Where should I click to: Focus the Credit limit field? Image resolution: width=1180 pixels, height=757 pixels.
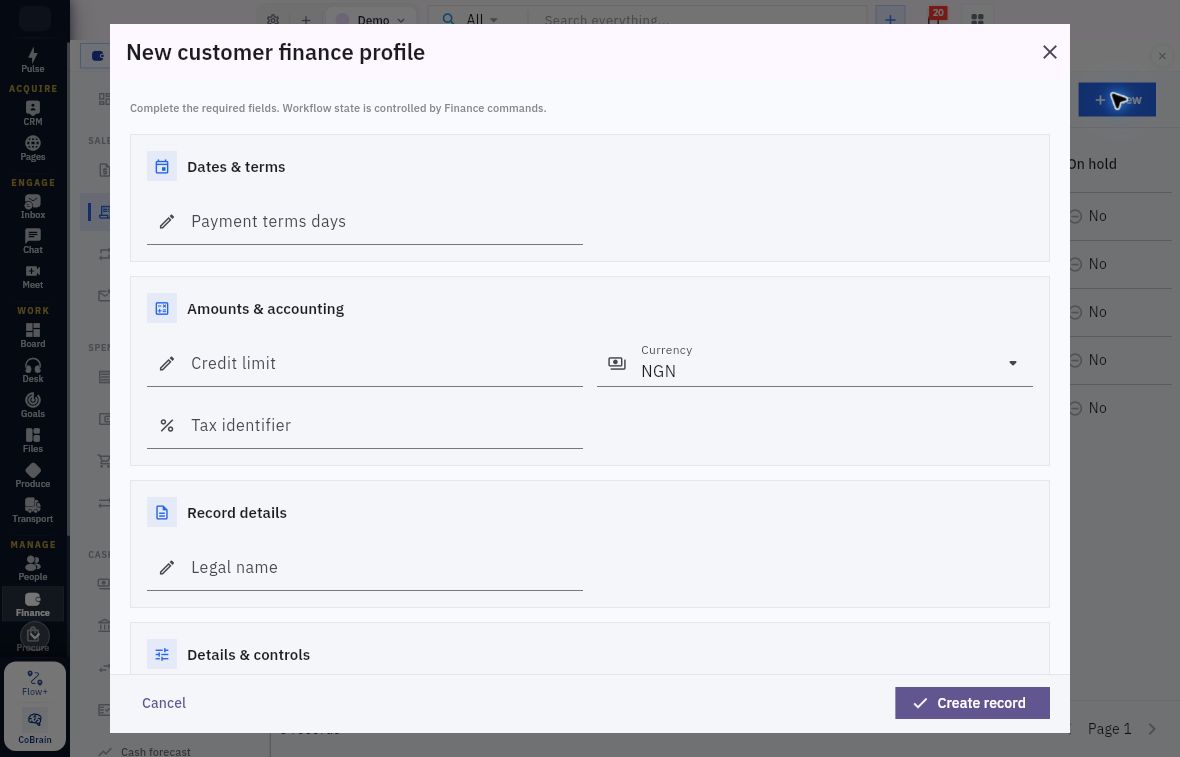[x=364, y=363]
